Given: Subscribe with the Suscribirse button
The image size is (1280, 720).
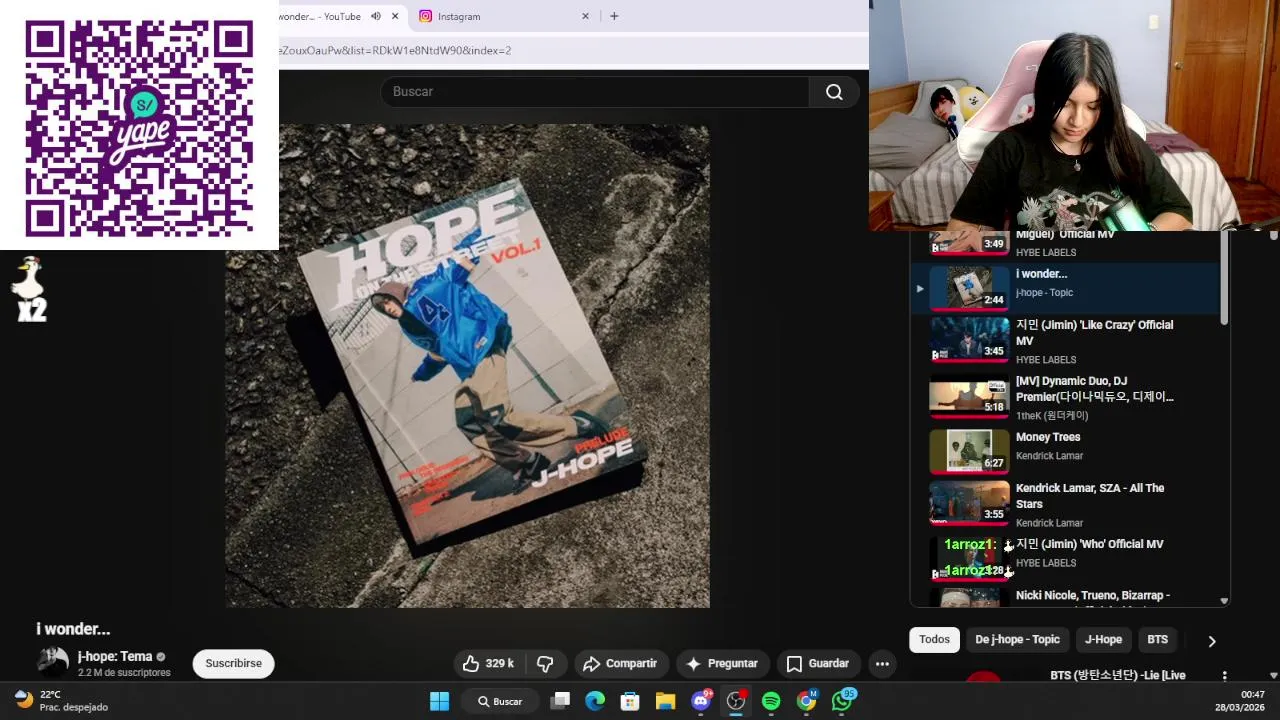Looking at the screenshot, I should tap(234, 663).
